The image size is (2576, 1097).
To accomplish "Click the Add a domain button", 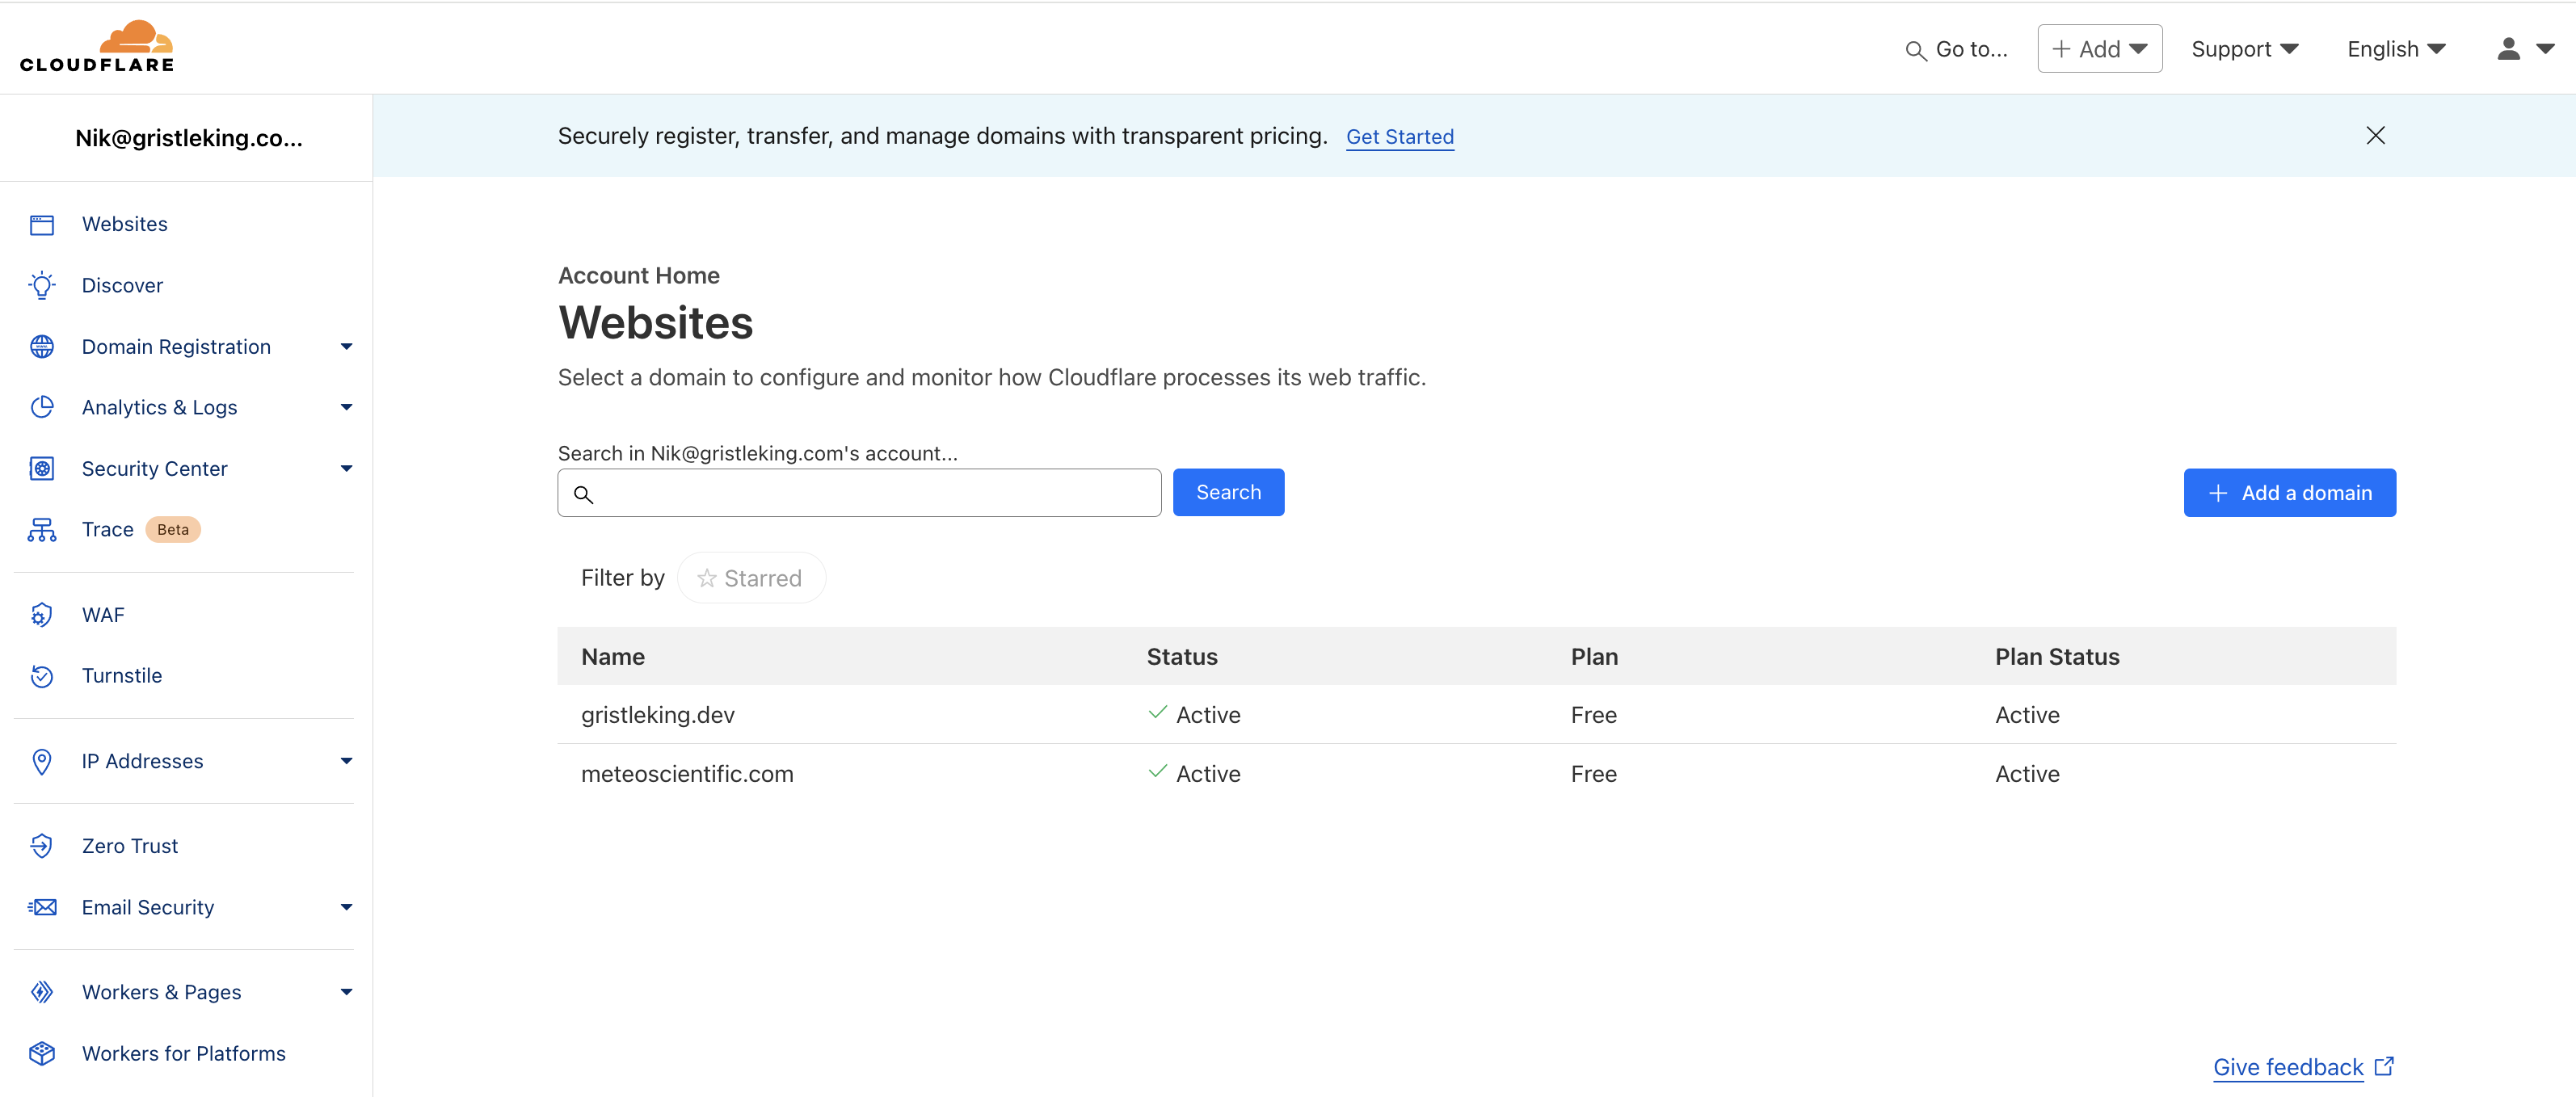I will (x=2289, y=492).
